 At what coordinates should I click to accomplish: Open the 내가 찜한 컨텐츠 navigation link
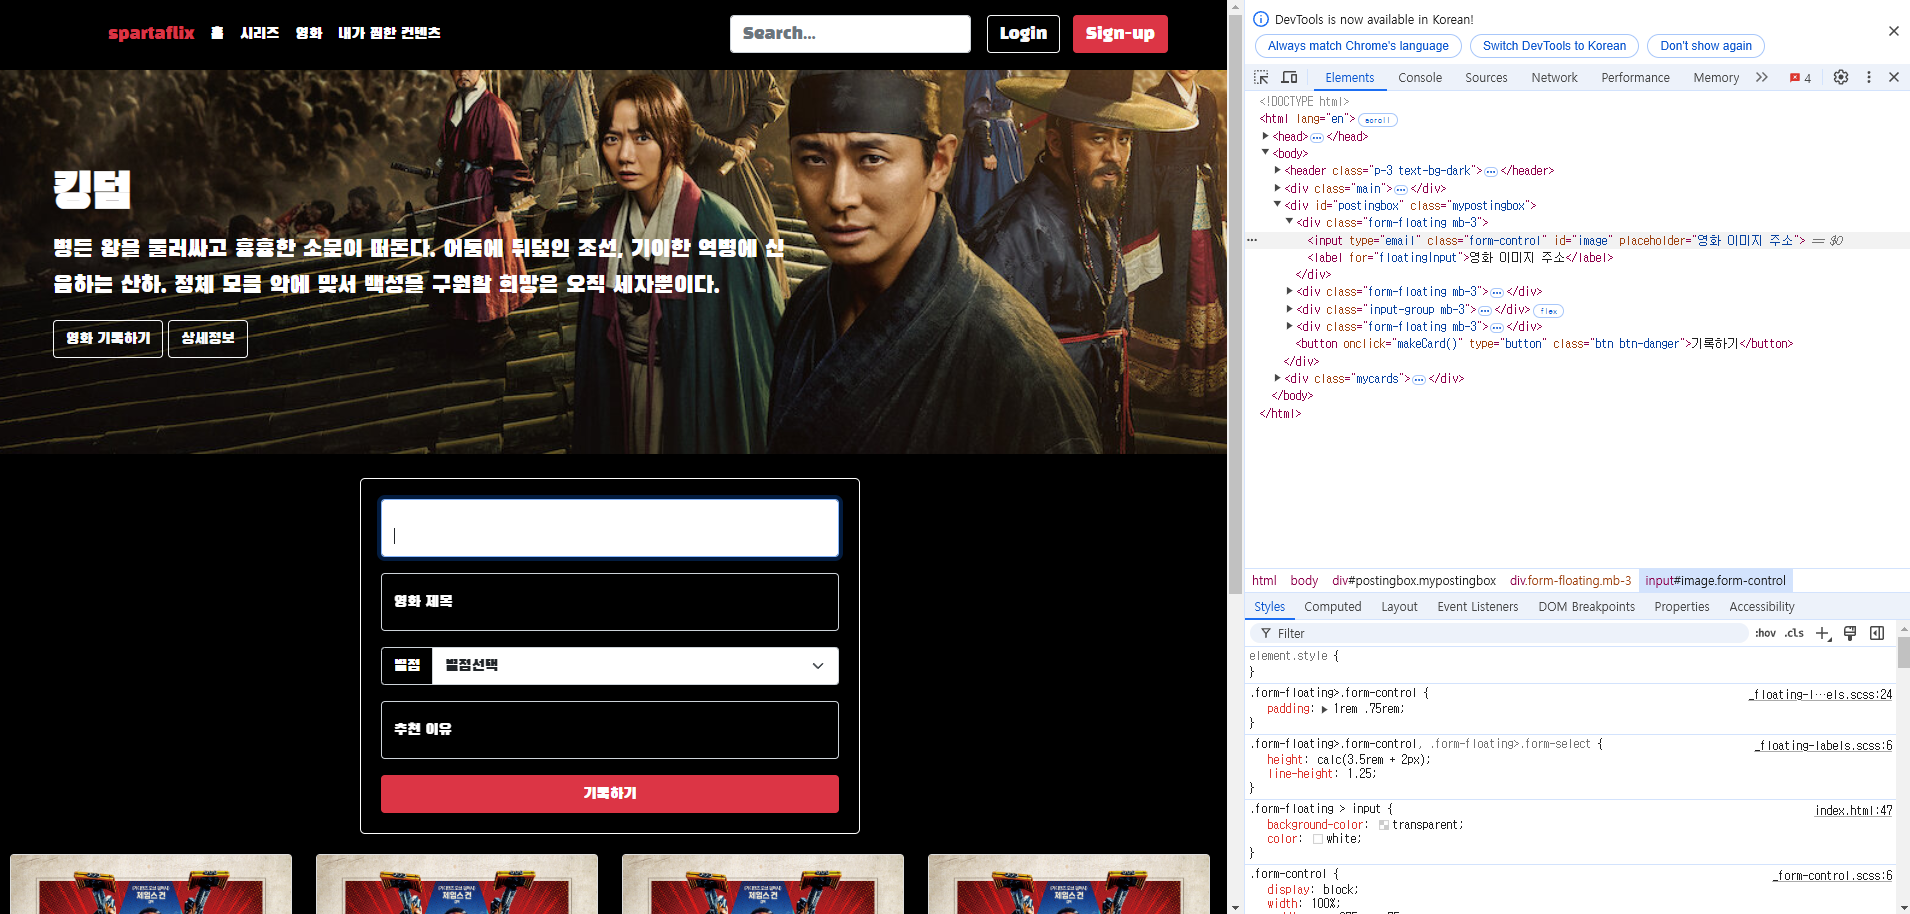389,33
